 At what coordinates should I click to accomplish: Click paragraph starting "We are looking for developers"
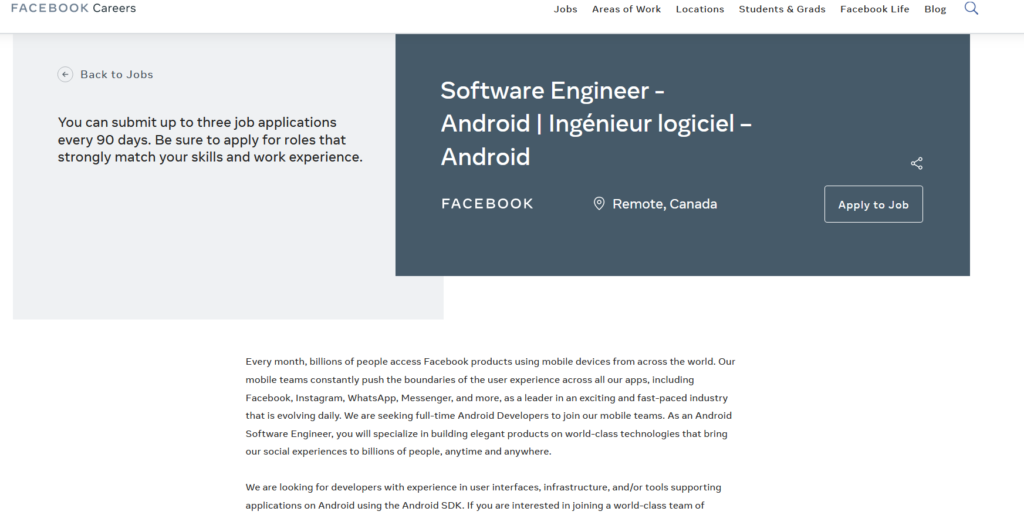pos(483,496)
